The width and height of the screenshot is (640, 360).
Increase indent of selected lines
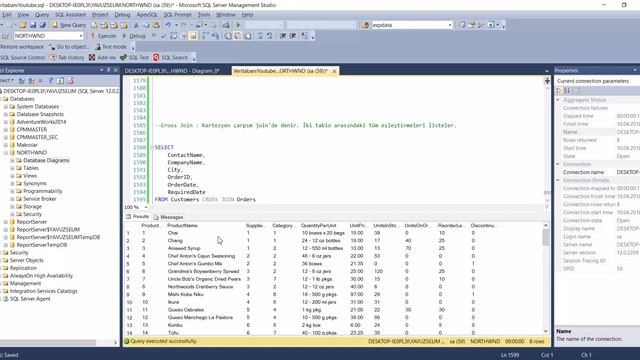(293, 36)
